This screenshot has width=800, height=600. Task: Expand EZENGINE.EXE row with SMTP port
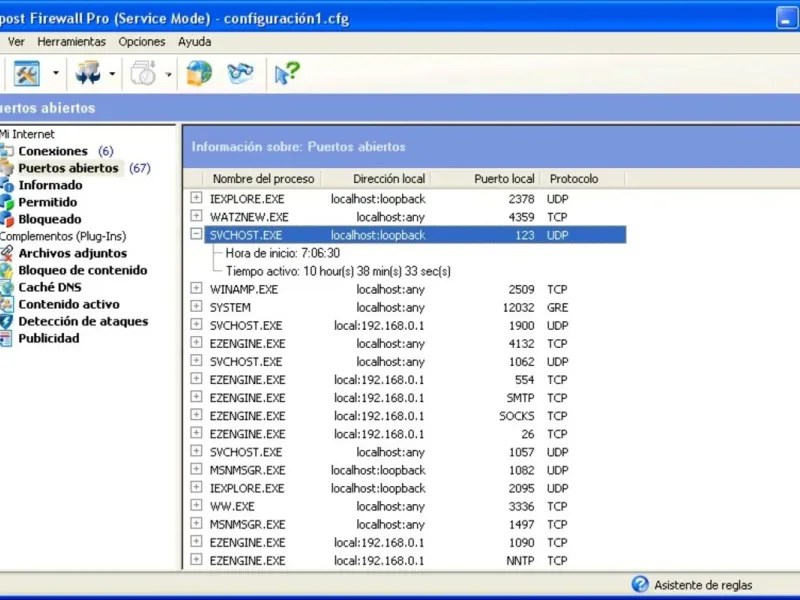pos(196,396)
